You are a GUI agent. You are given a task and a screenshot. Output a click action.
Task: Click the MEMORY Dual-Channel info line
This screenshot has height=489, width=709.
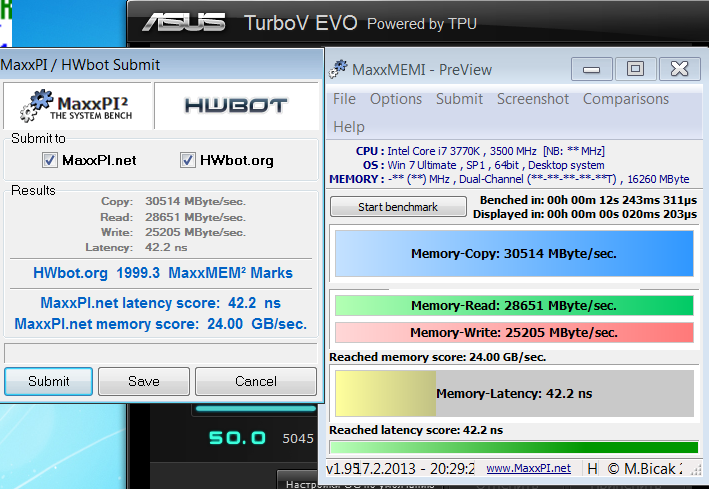(x=509, y=179)
